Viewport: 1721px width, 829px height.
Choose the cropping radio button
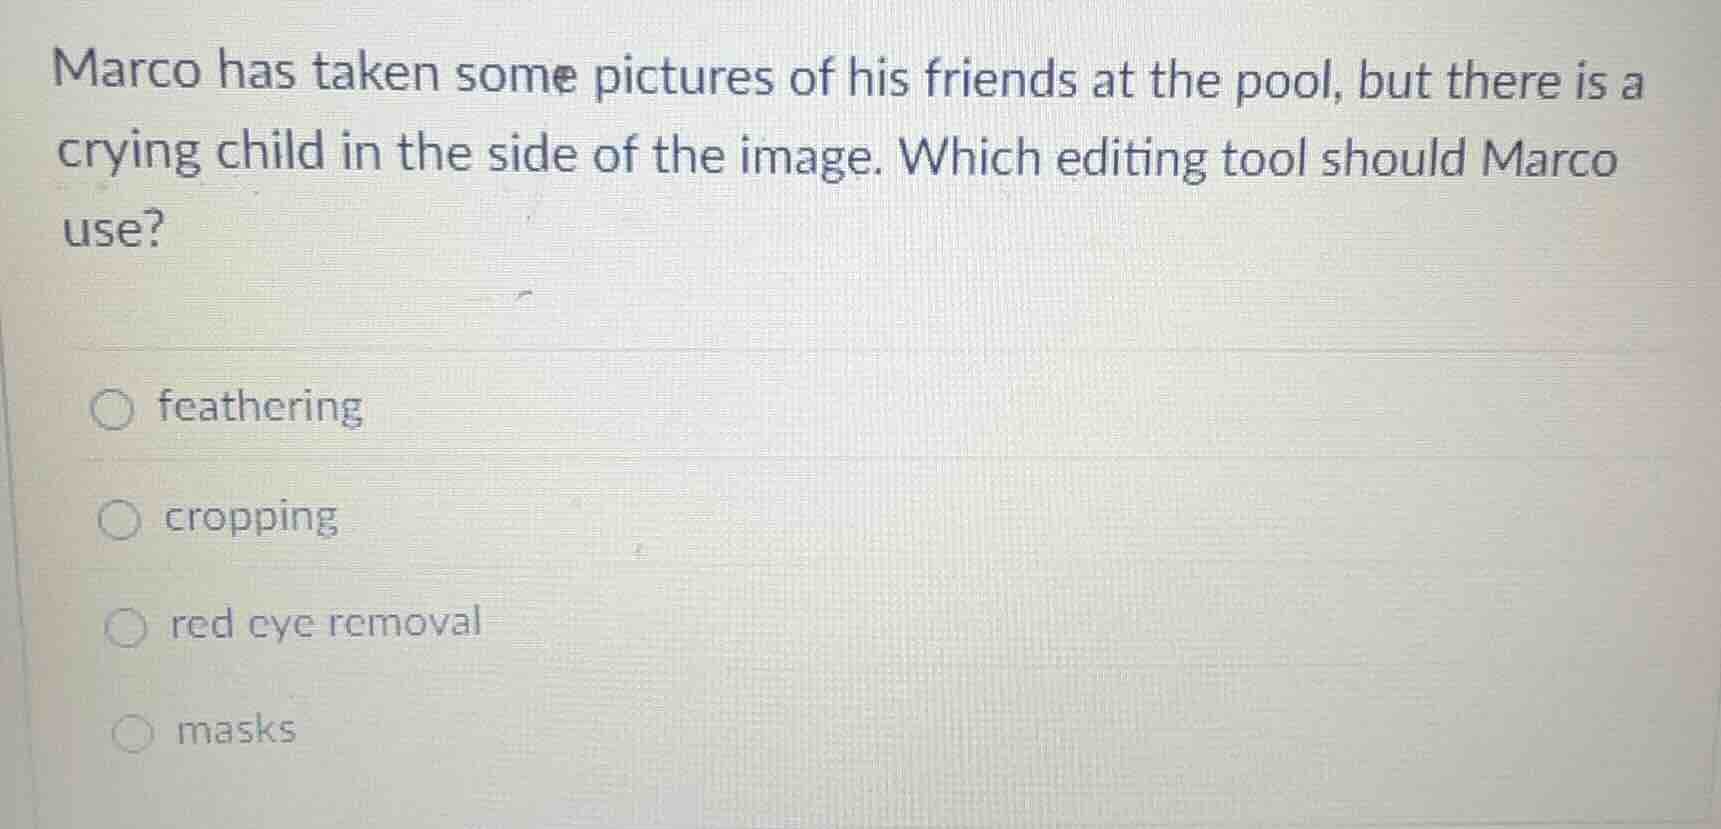118,520
